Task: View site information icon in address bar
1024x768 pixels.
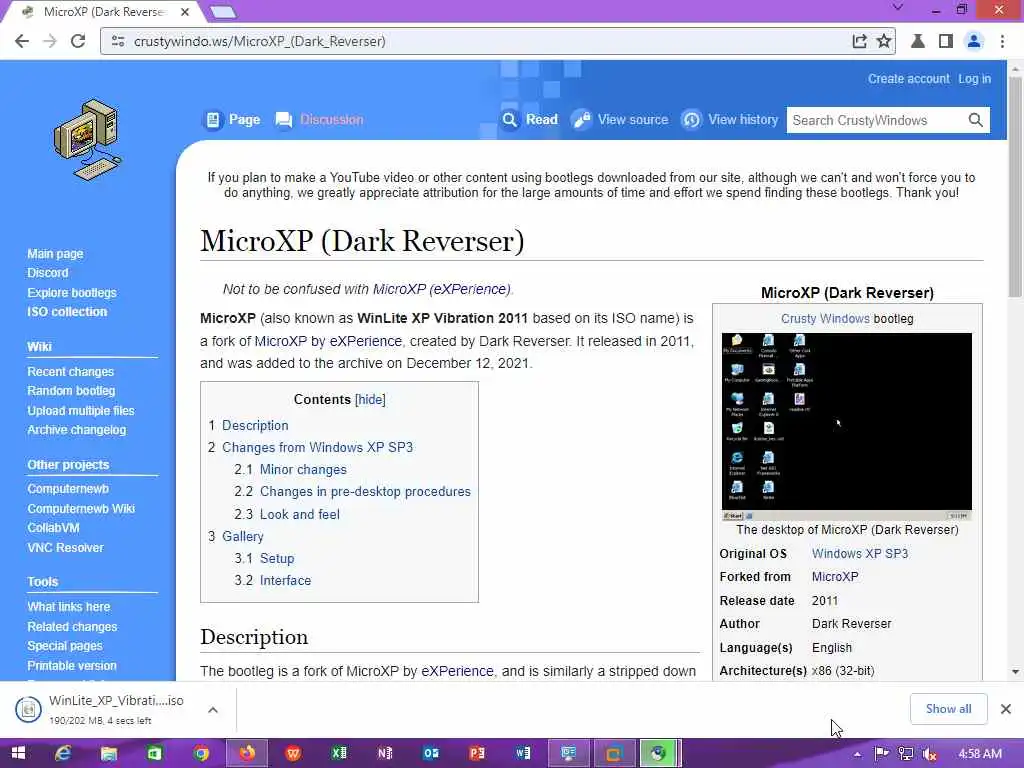Action: 118,41
